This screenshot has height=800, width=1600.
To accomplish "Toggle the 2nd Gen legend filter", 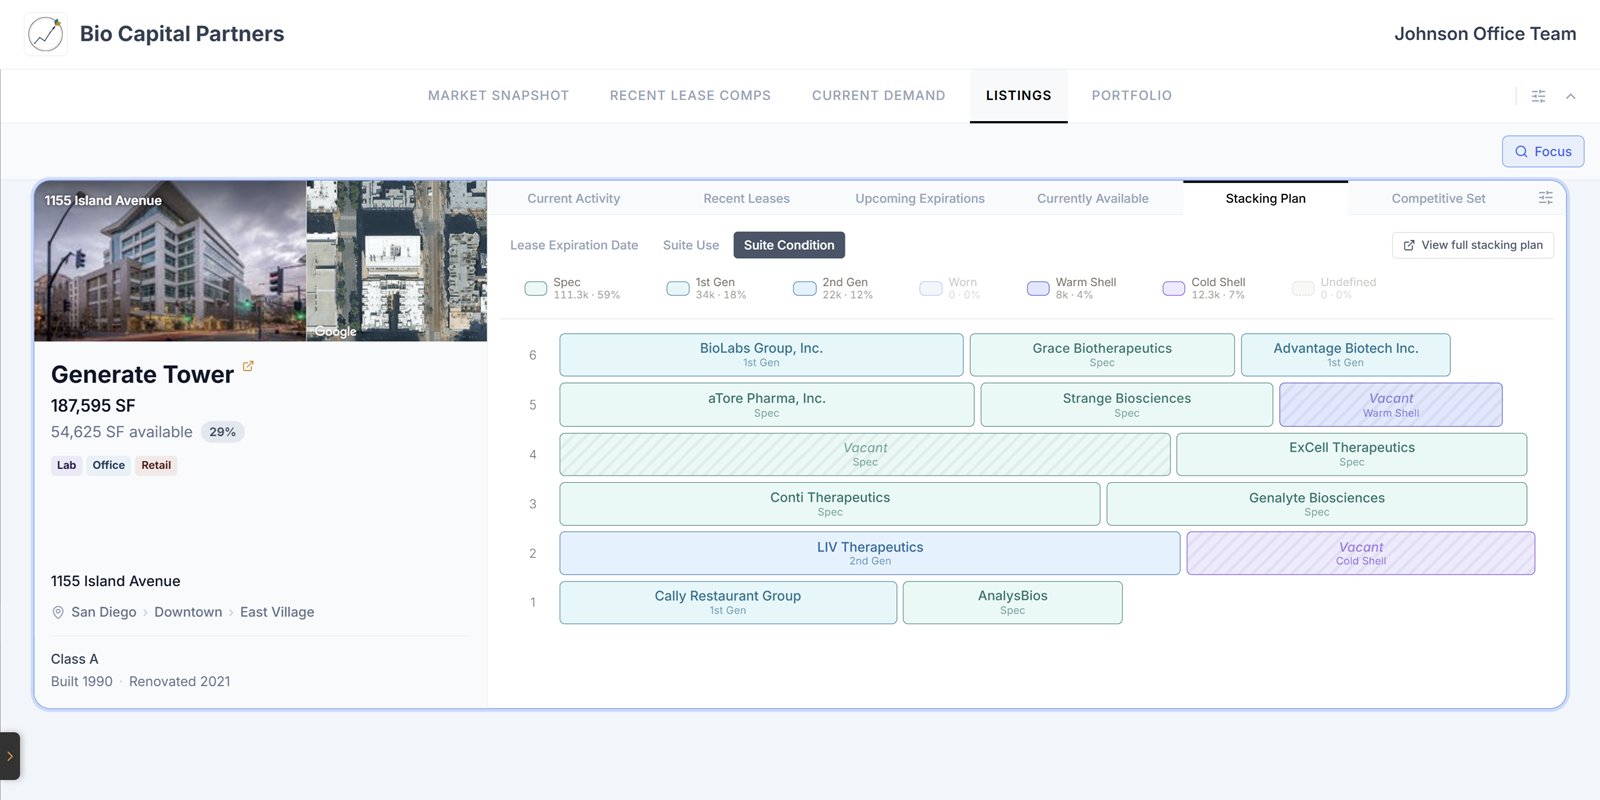I will [833, 288].
